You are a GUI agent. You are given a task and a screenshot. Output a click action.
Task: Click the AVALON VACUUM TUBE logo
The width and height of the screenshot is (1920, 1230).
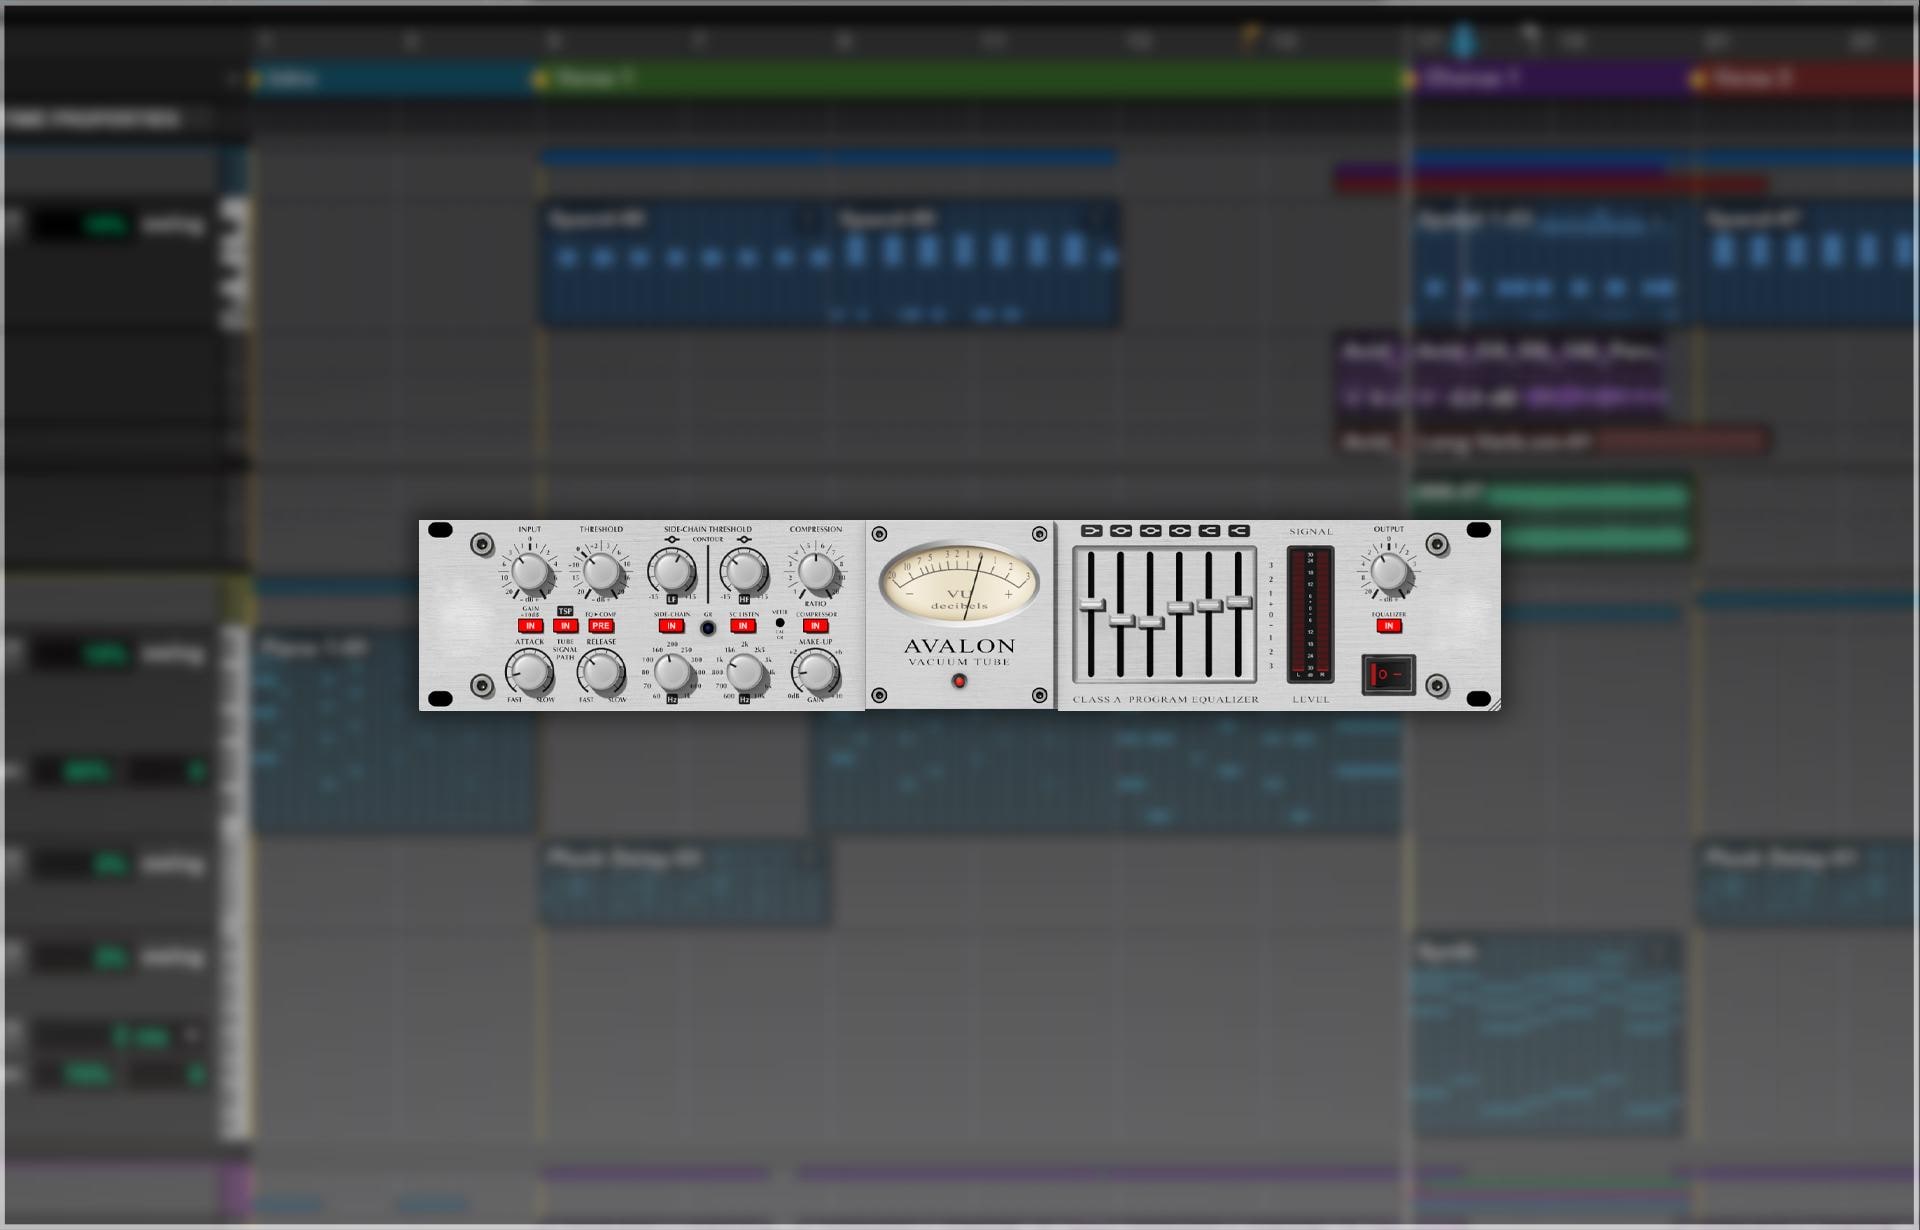(959, 652)
